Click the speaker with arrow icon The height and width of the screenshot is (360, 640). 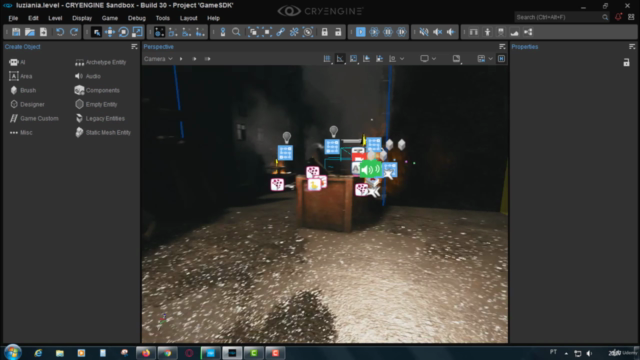click(x=451, y=32)
